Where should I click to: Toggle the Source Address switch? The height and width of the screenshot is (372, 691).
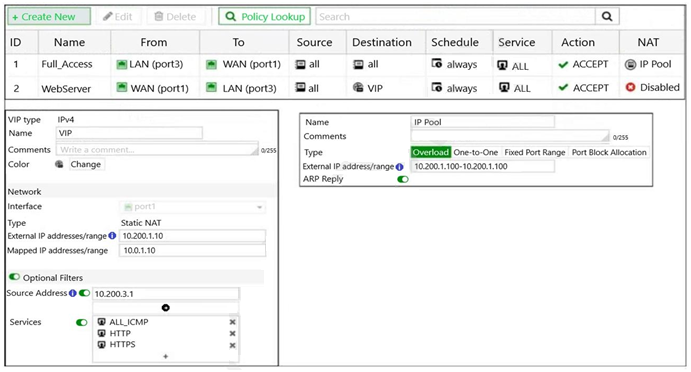point(84,293)
